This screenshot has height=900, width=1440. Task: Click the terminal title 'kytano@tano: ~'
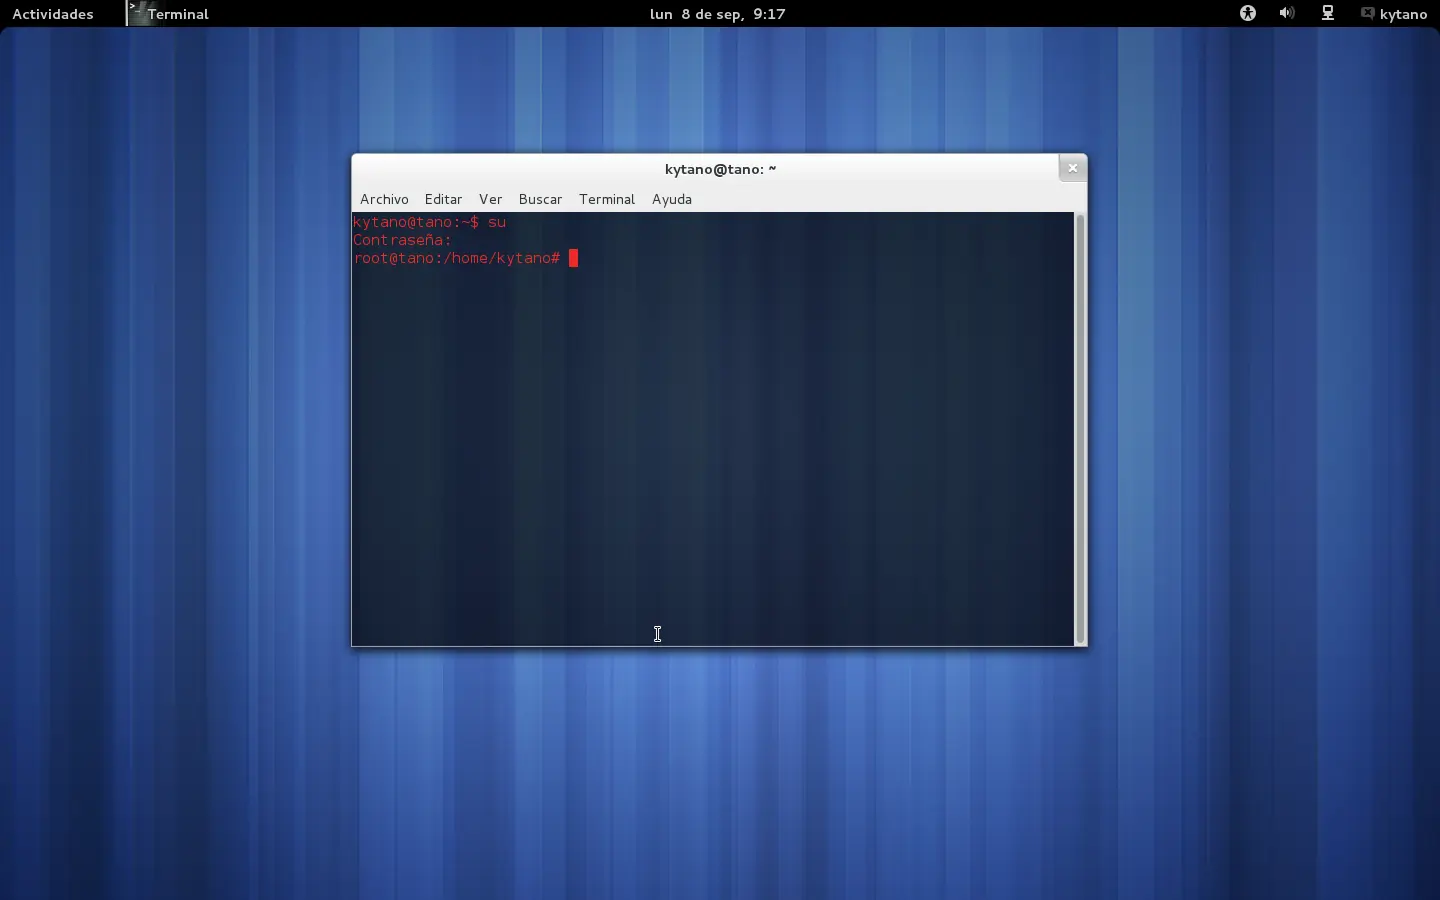point(720,169)
